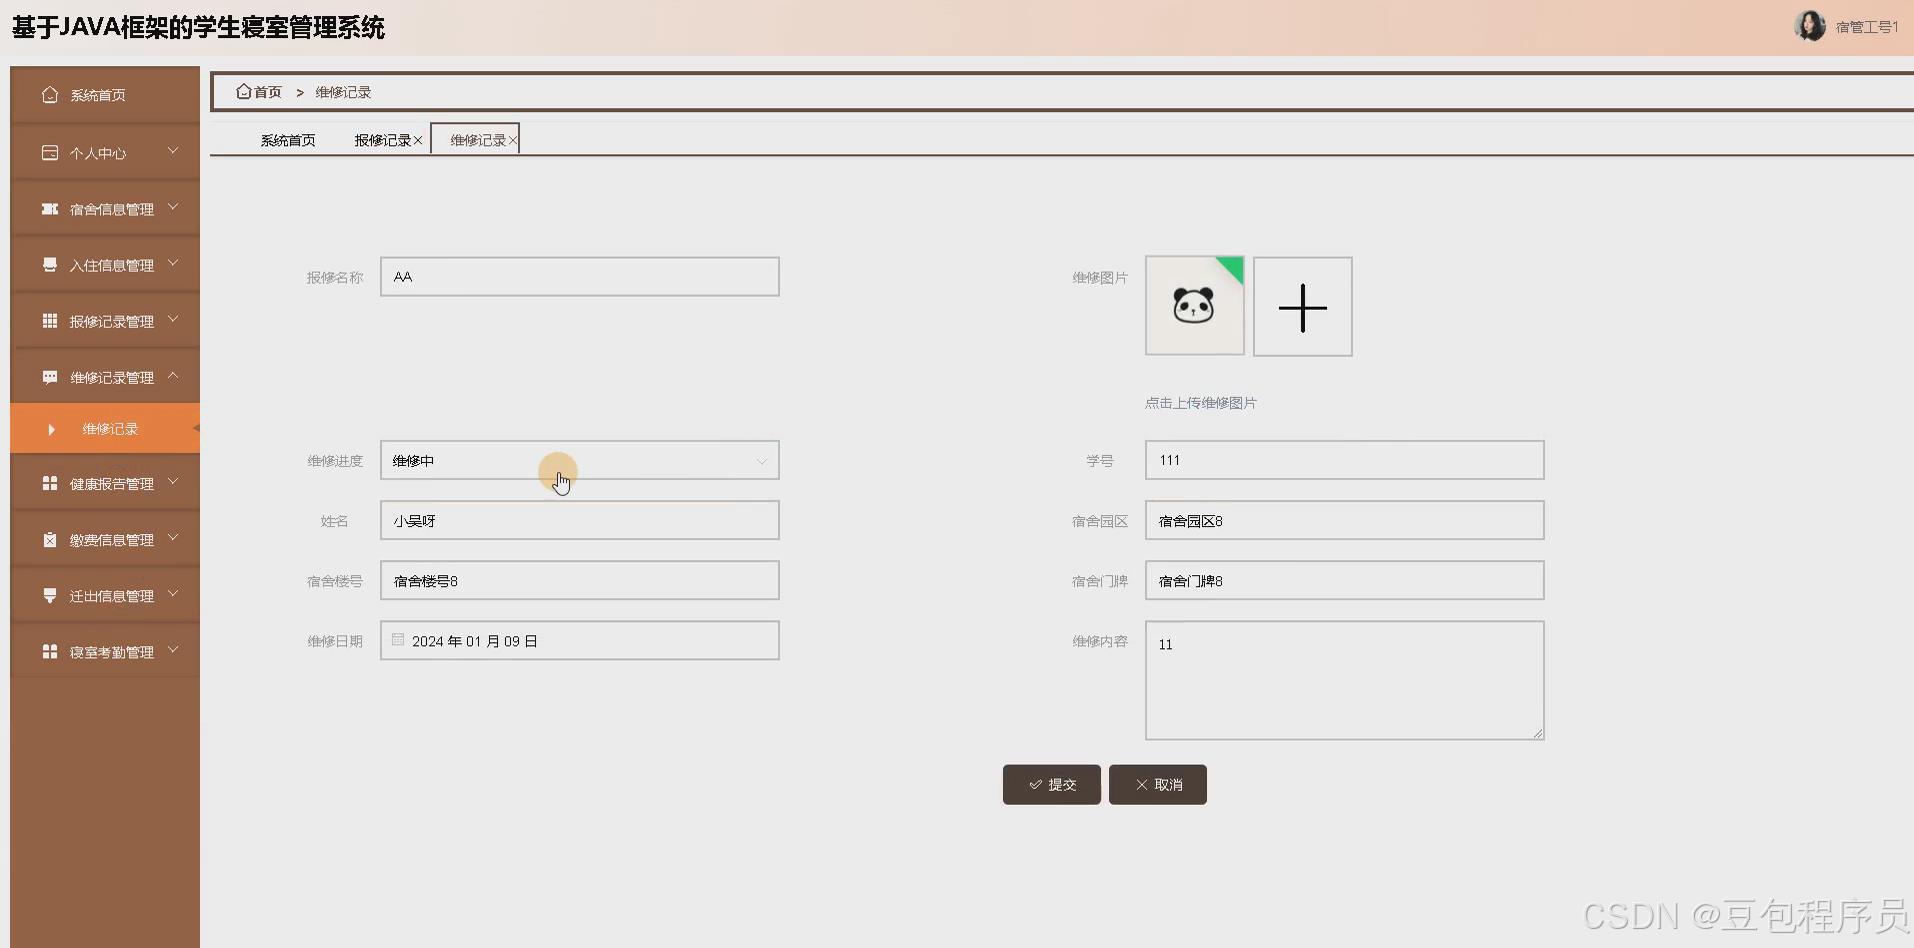Image resolution: width=1914 pixels, height=948 pixels.
Task: Click the 宿舍信息管理 sidebar icon
Action: pos(50,209)
